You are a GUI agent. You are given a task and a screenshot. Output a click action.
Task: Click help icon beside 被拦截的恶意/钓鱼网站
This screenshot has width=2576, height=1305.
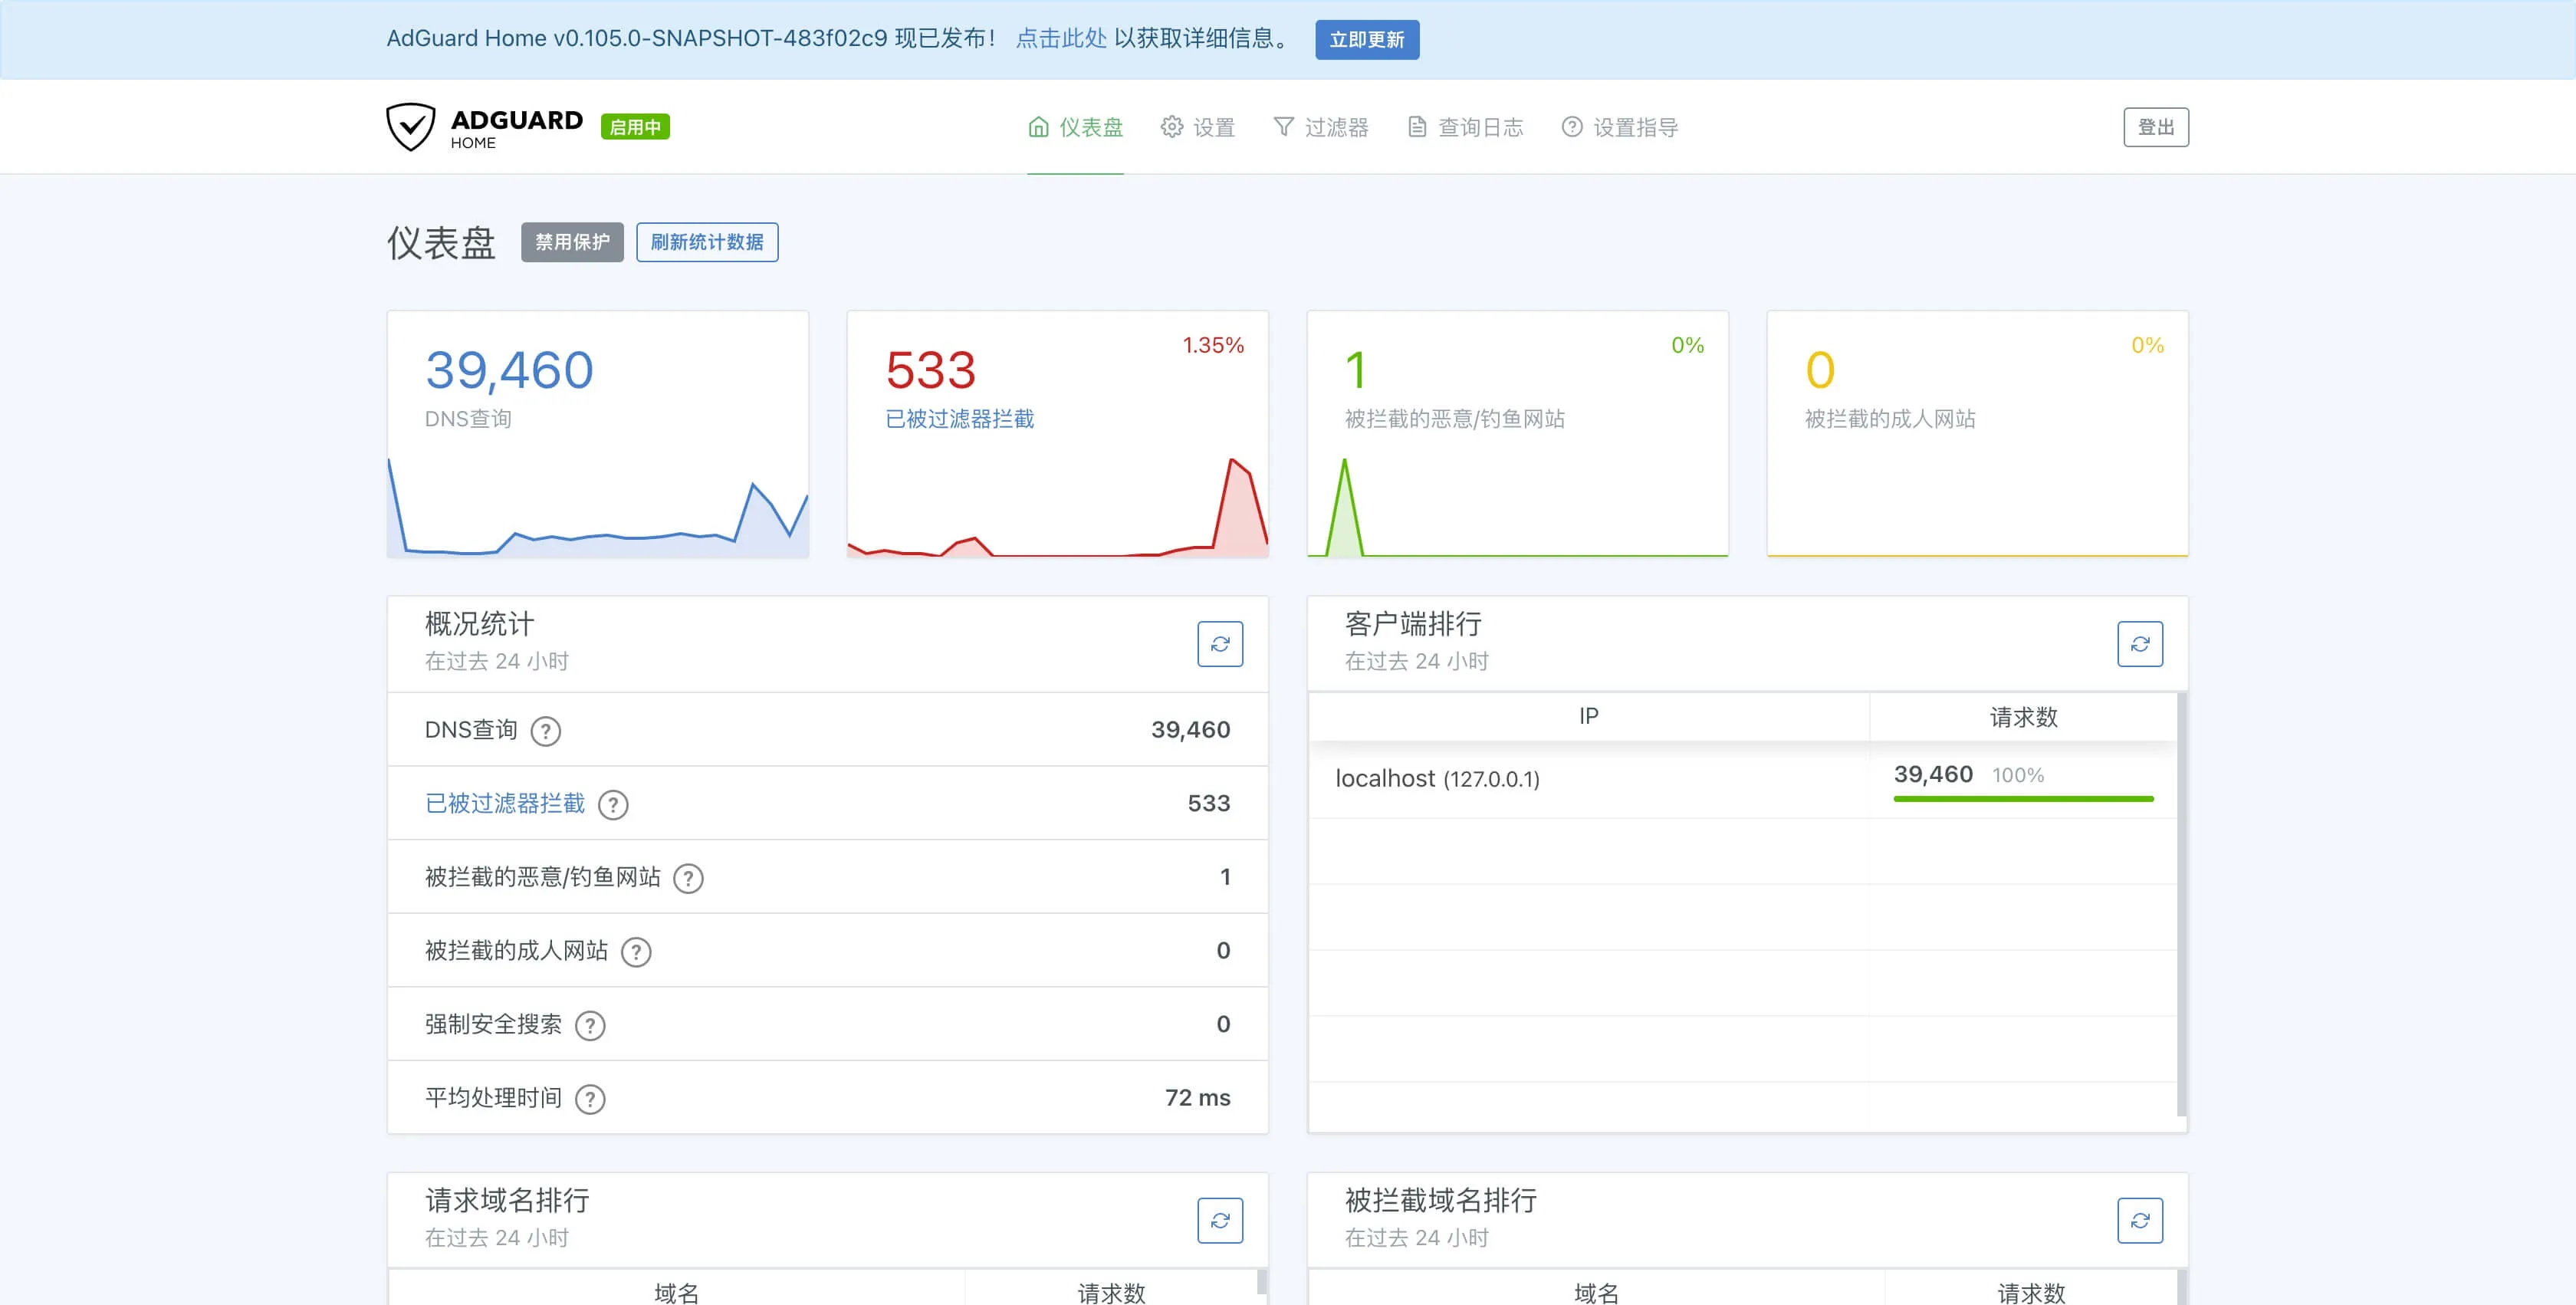(x=688, y=879)
